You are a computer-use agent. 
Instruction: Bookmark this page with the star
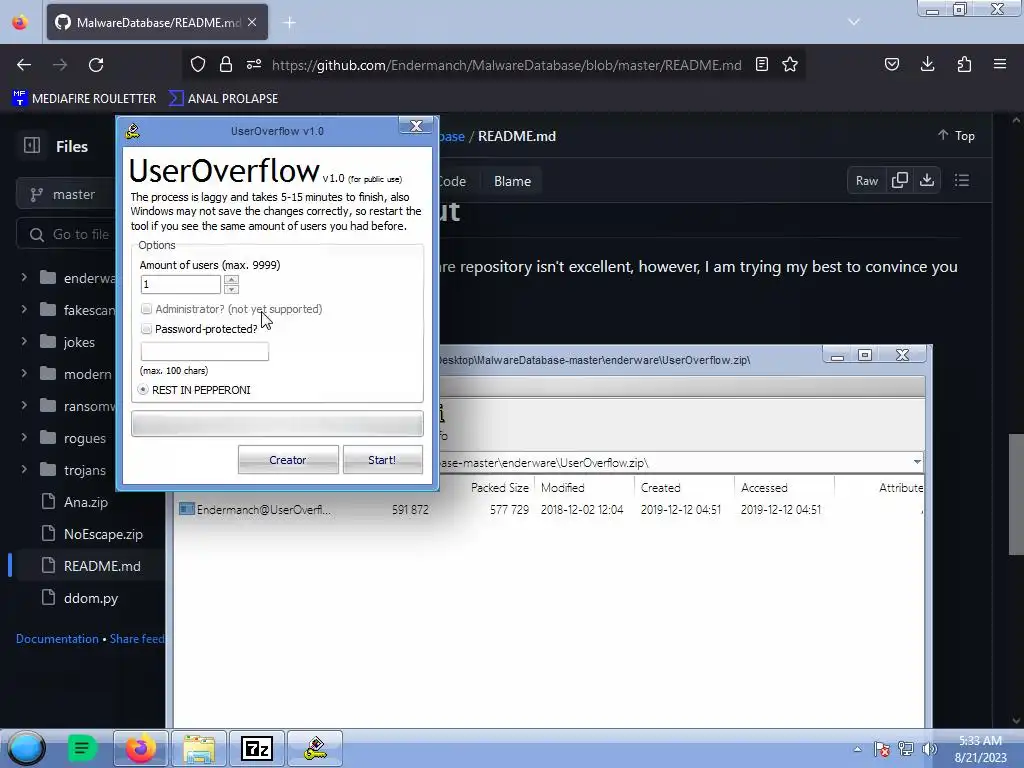[x=790, y=64]
